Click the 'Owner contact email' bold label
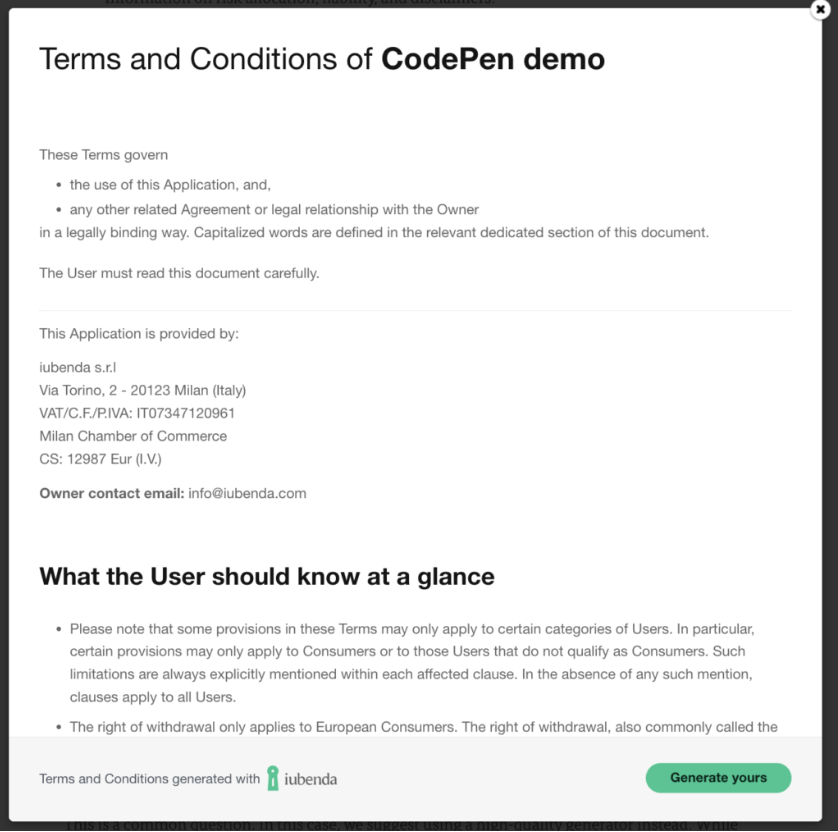Screen dimensions: 838x832 [112, 493]
